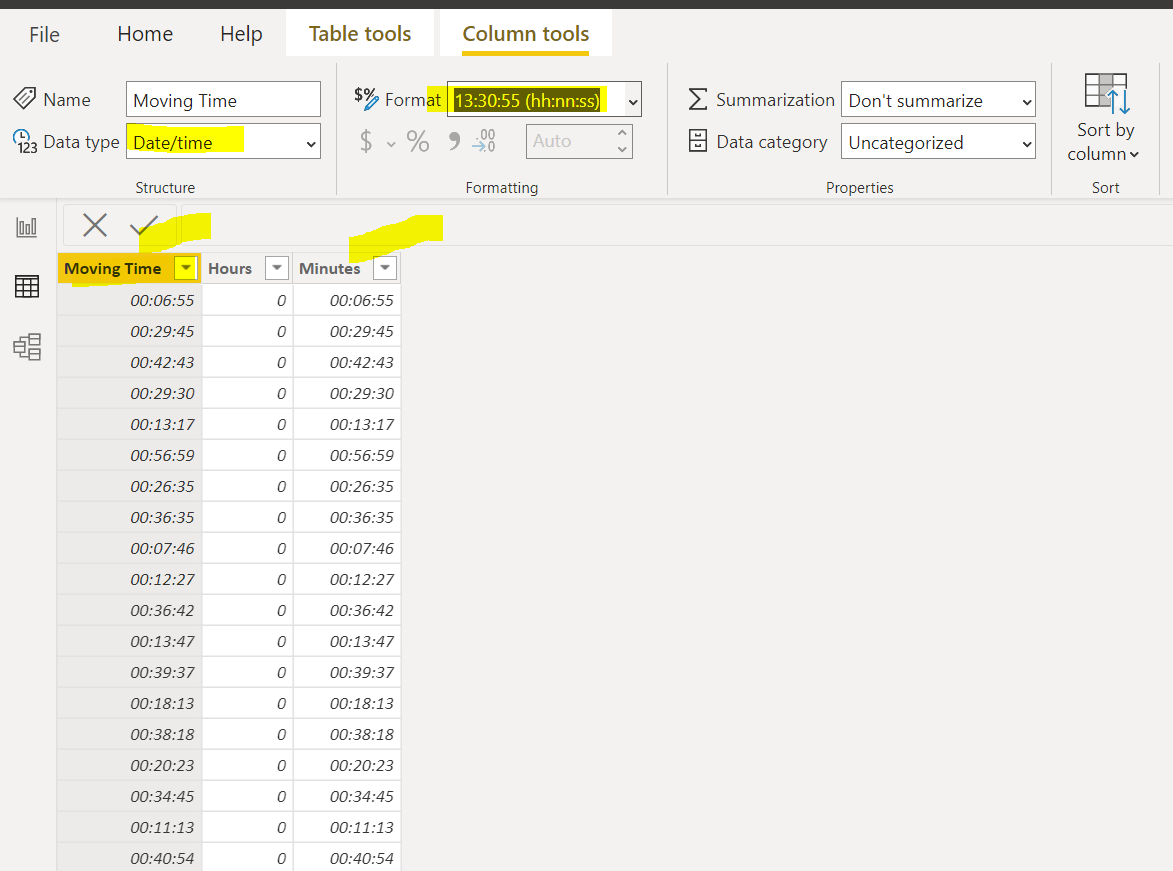The image size is (1173, 871).
Task: Switch to the Data table view icon
Action: 27,286
